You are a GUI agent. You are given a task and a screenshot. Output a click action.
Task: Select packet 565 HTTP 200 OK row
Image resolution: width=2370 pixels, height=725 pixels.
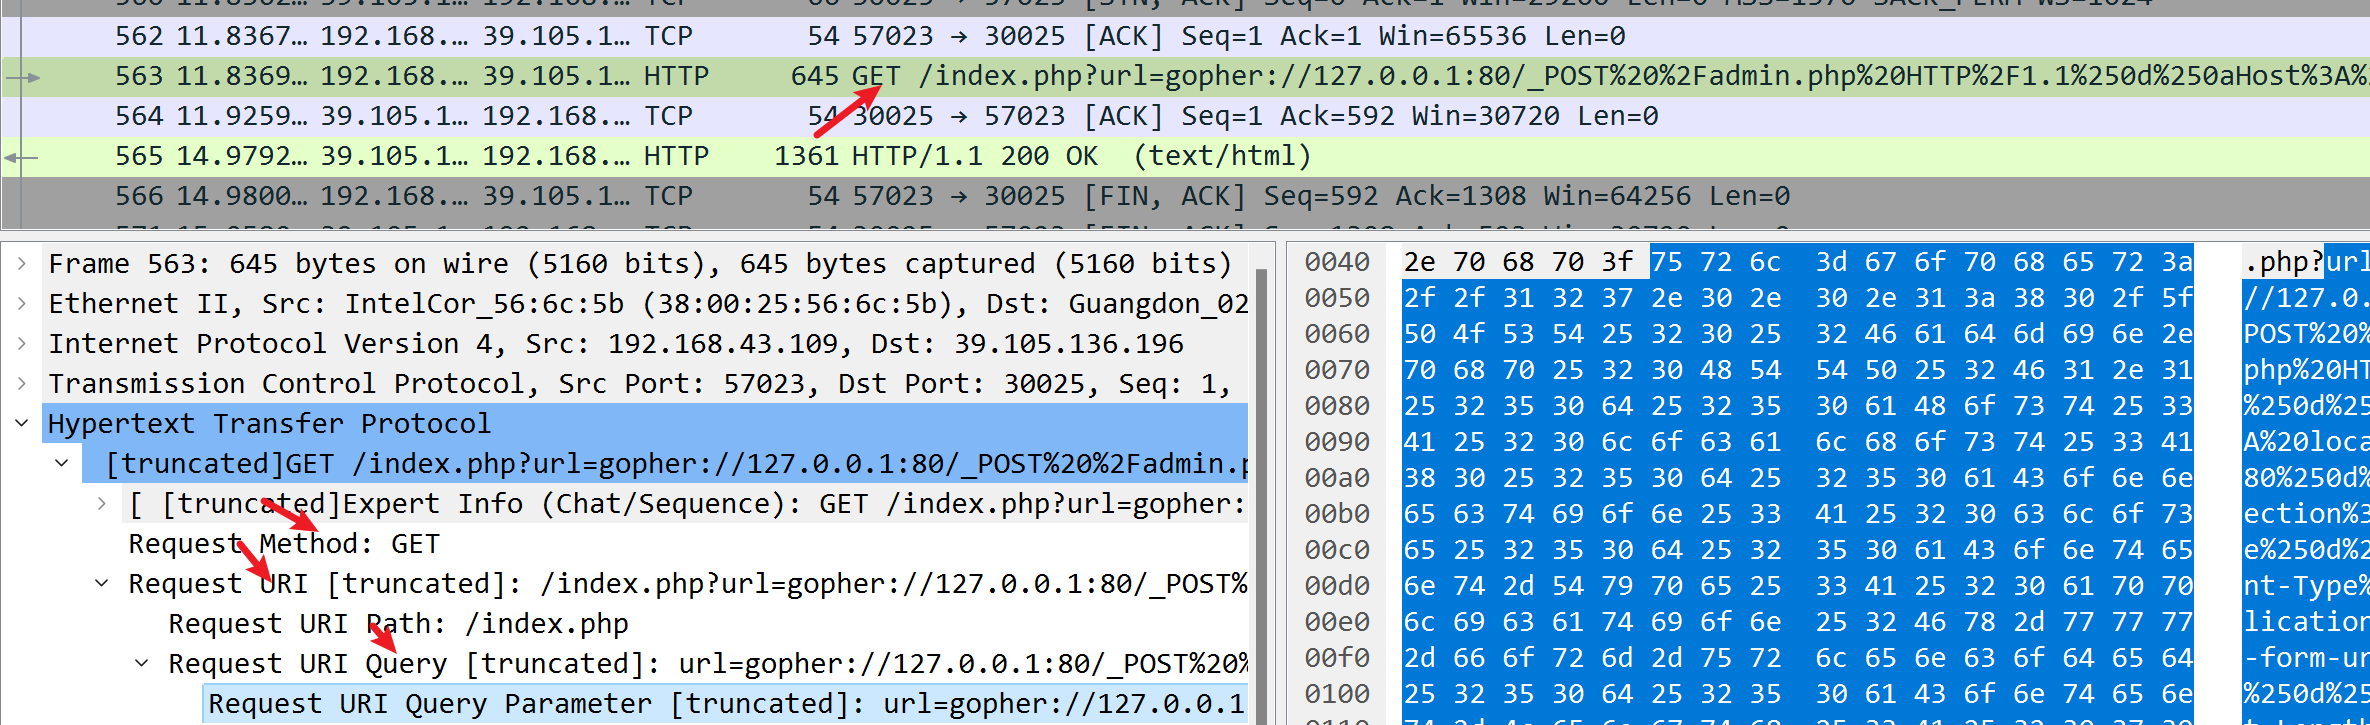(1185, 157)
